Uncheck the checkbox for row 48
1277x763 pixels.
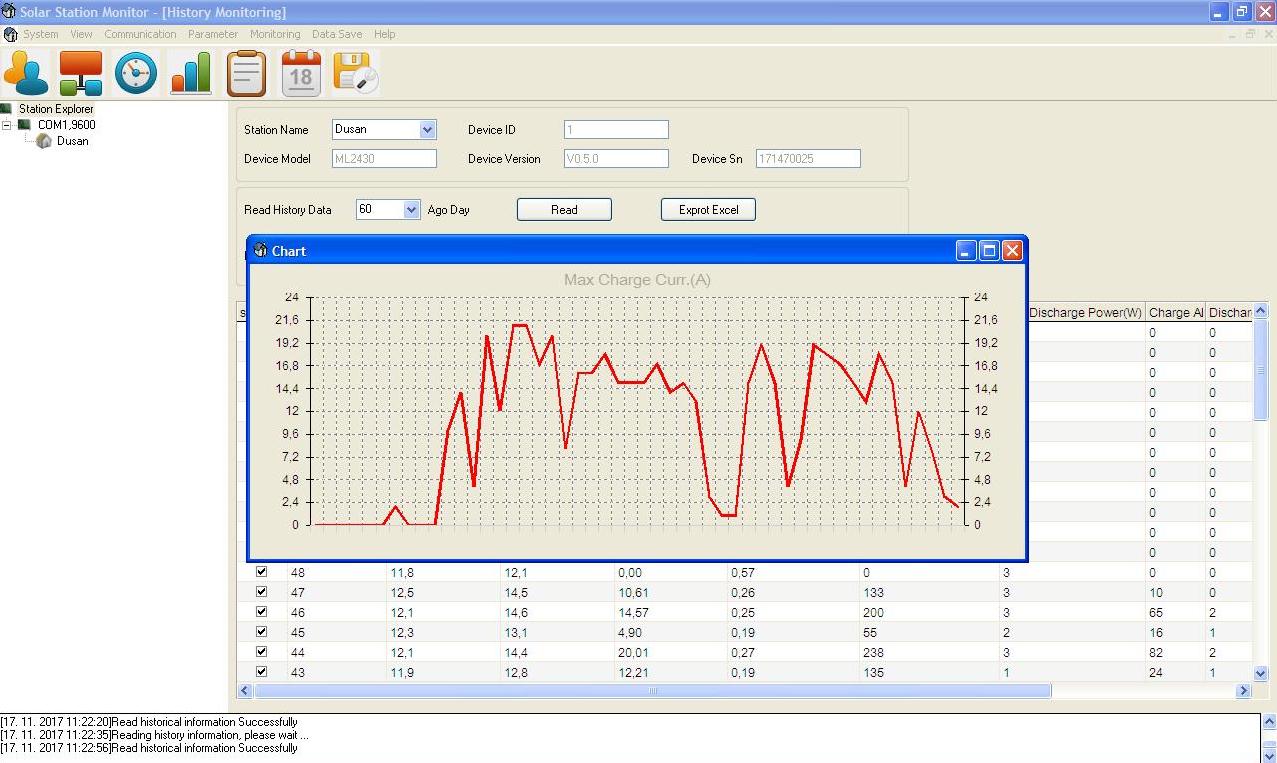point(262,572)
